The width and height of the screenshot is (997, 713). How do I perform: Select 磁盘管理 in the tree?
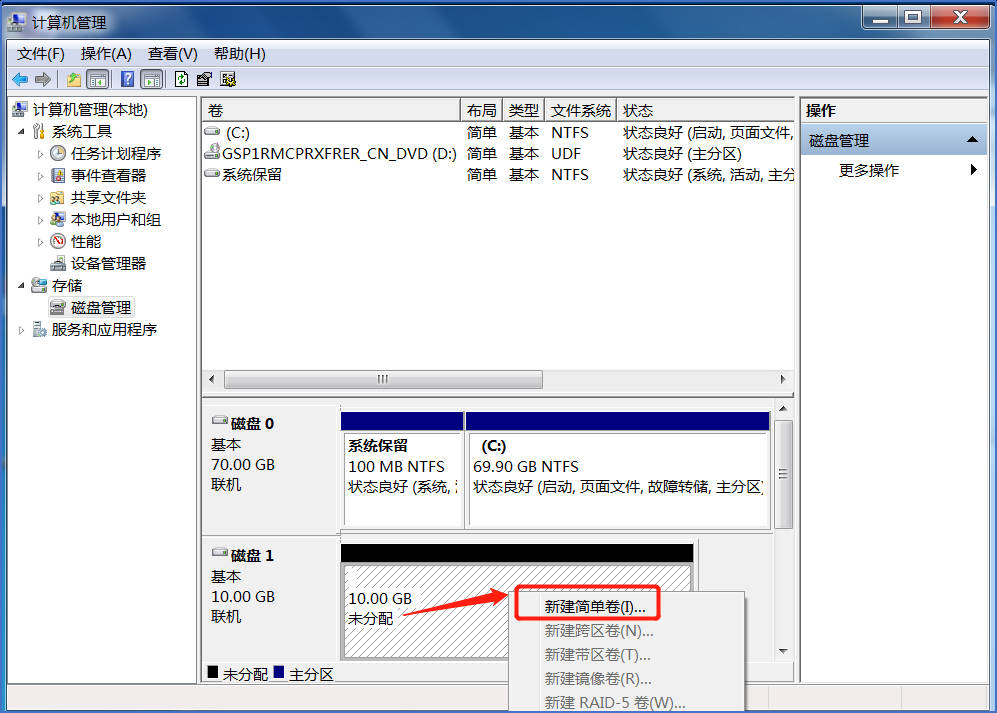tap(100, 308)
